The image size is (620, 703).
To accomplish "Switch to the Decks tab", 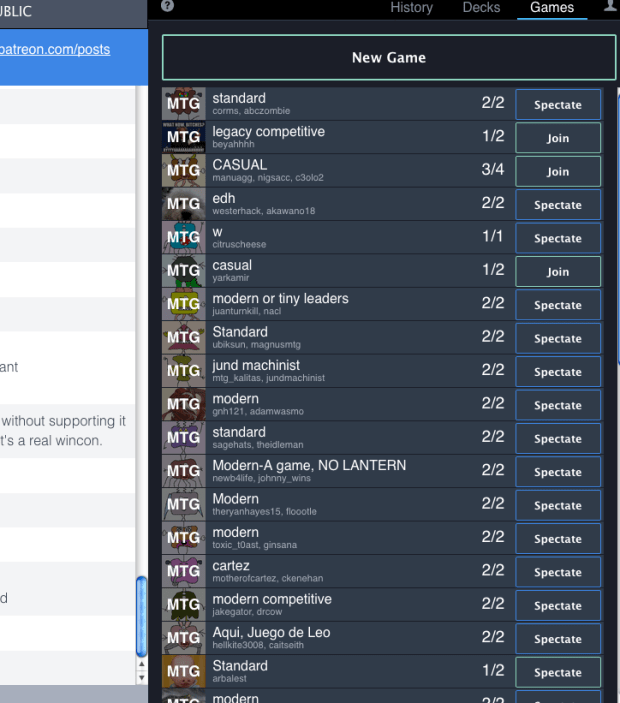I will coord(481,8).
